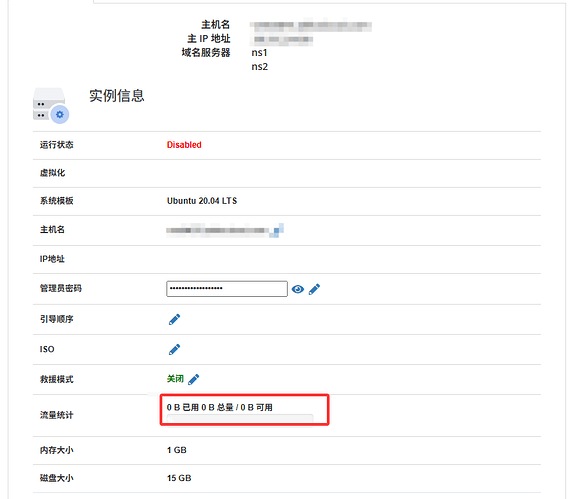571x499 pixels.
Task: Click the ns1 nameserver entry
Action: coord(259,53)
